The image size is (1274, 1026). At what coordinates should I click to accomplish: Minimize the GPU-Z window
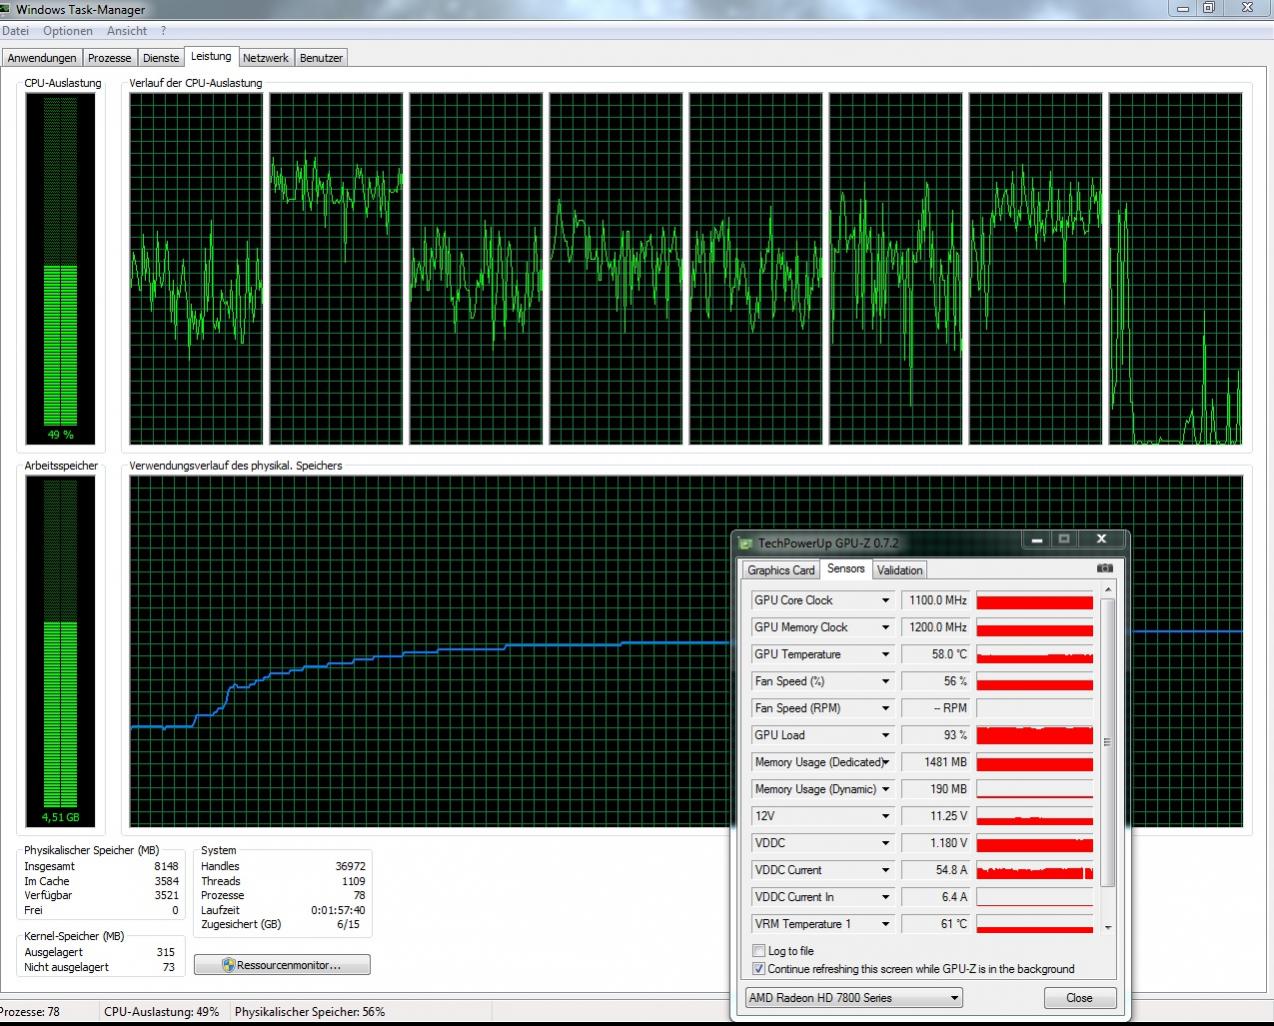pos(1037,540)
